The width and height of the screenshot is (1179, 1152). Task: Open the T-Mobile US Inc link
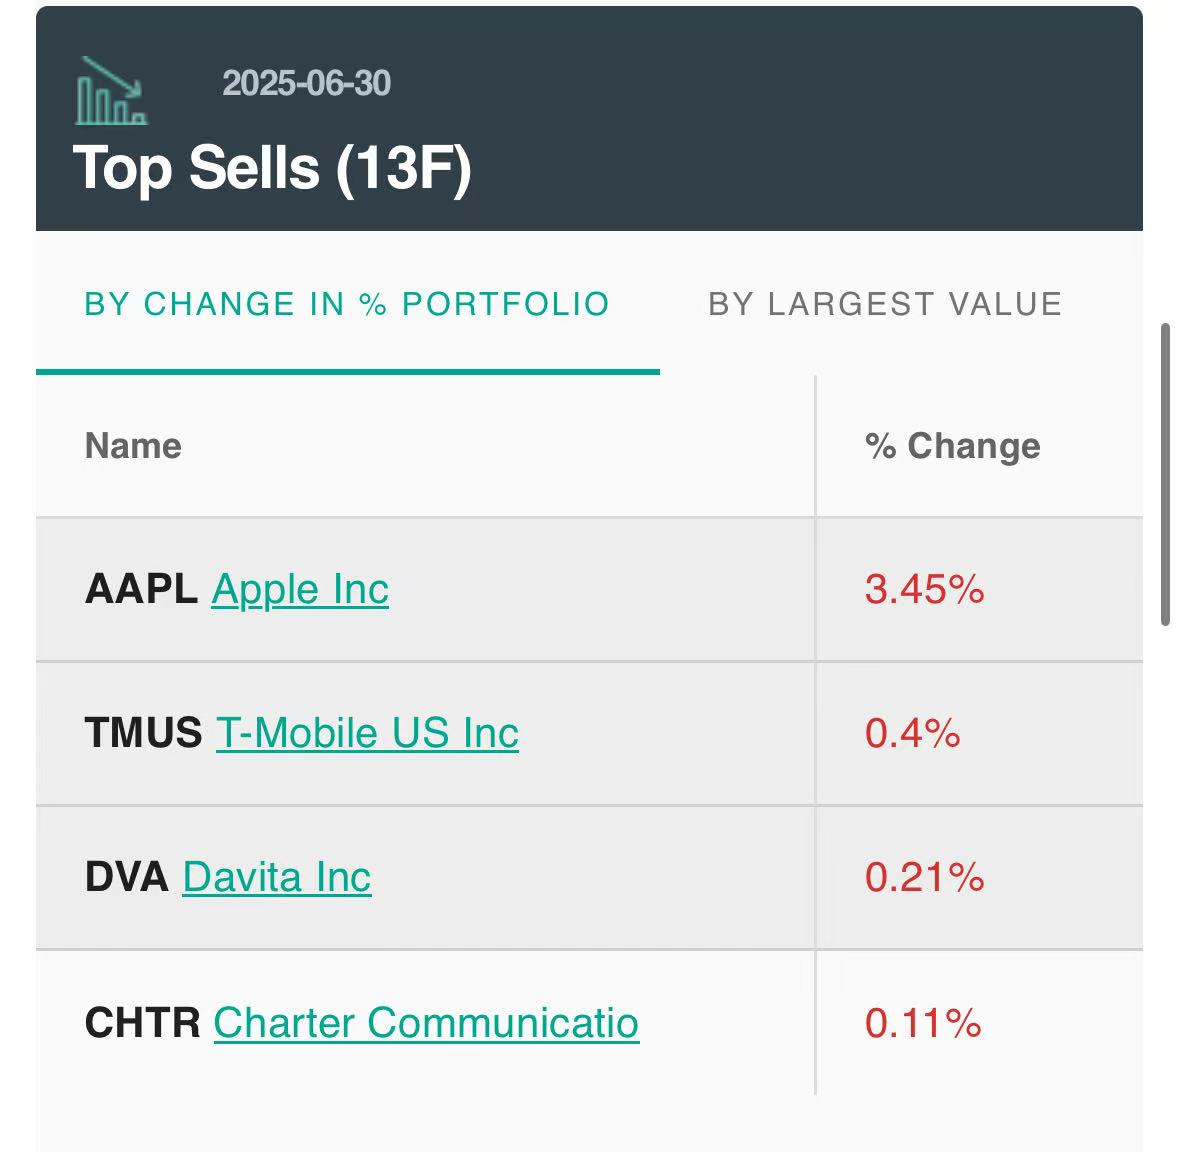tap(367, 733)
